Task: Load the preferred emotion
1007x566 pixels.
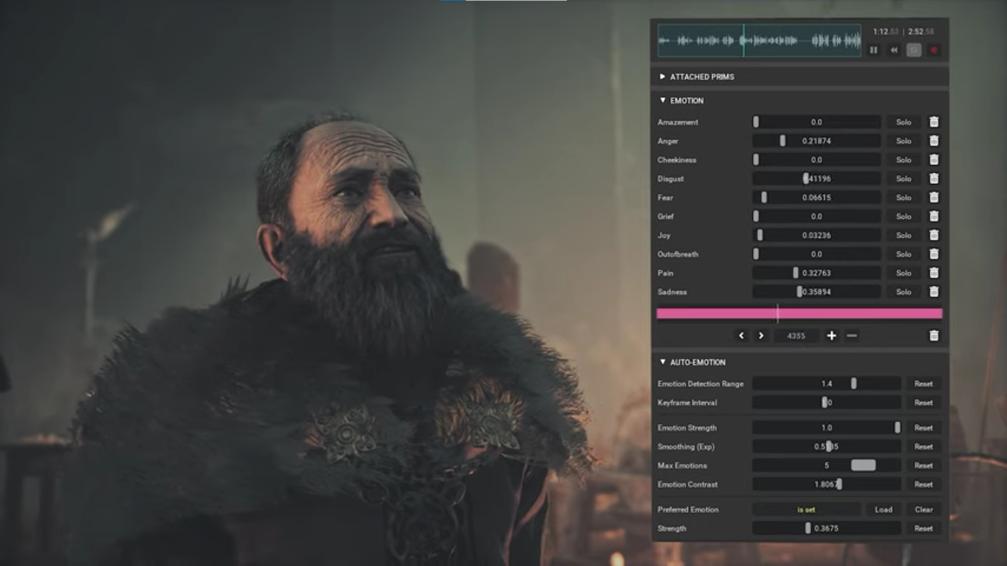Action: click(x=883, y=509)
